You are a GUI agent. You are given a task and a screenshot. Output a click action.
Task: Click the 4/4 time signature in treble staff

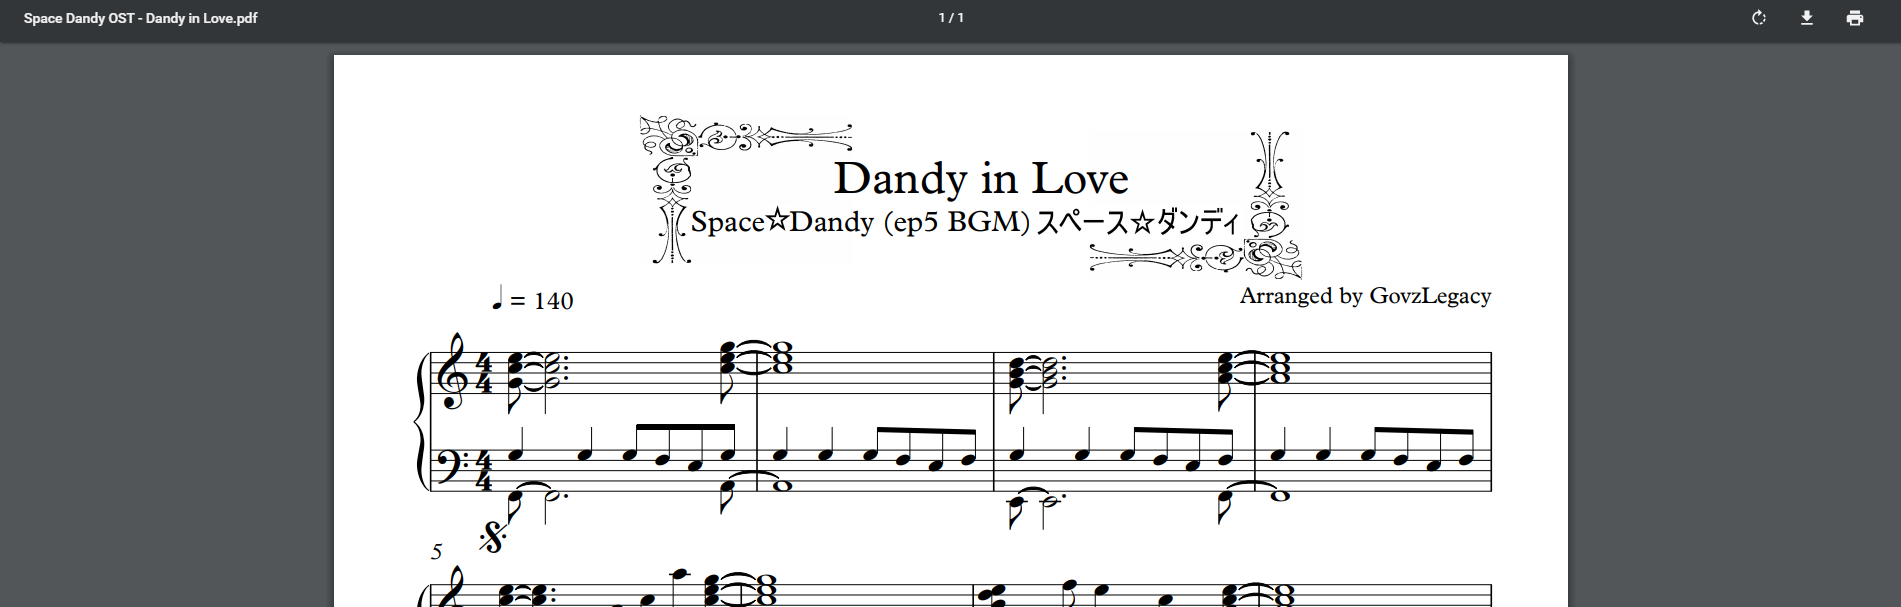[x=484, y=373]
